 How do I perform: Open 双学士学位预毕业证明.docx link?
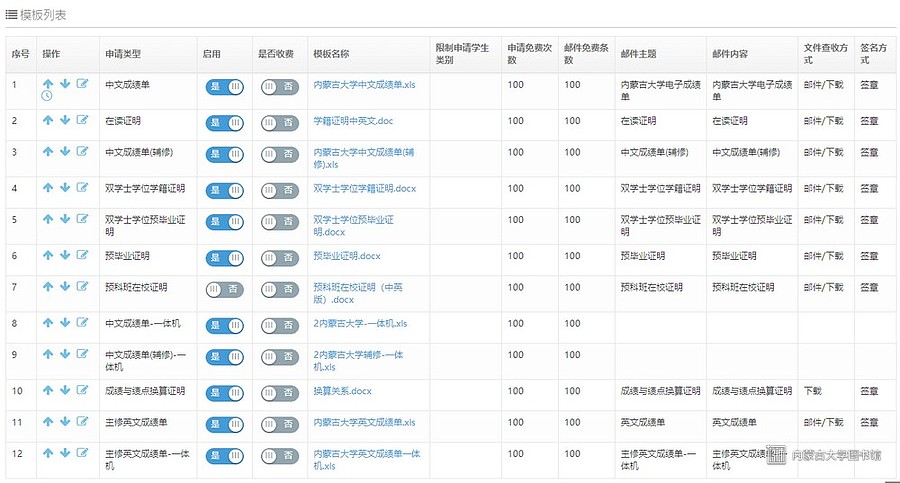point(353,226)
